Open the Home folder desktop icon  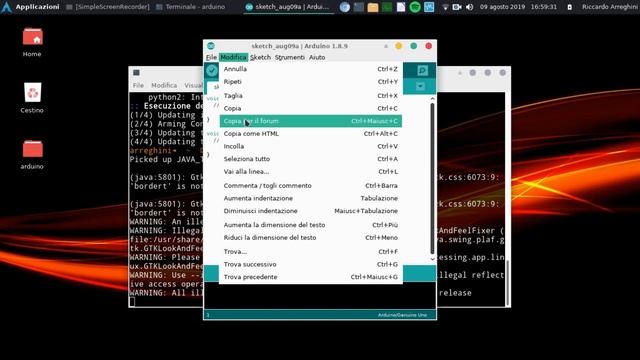coord(32,42)
